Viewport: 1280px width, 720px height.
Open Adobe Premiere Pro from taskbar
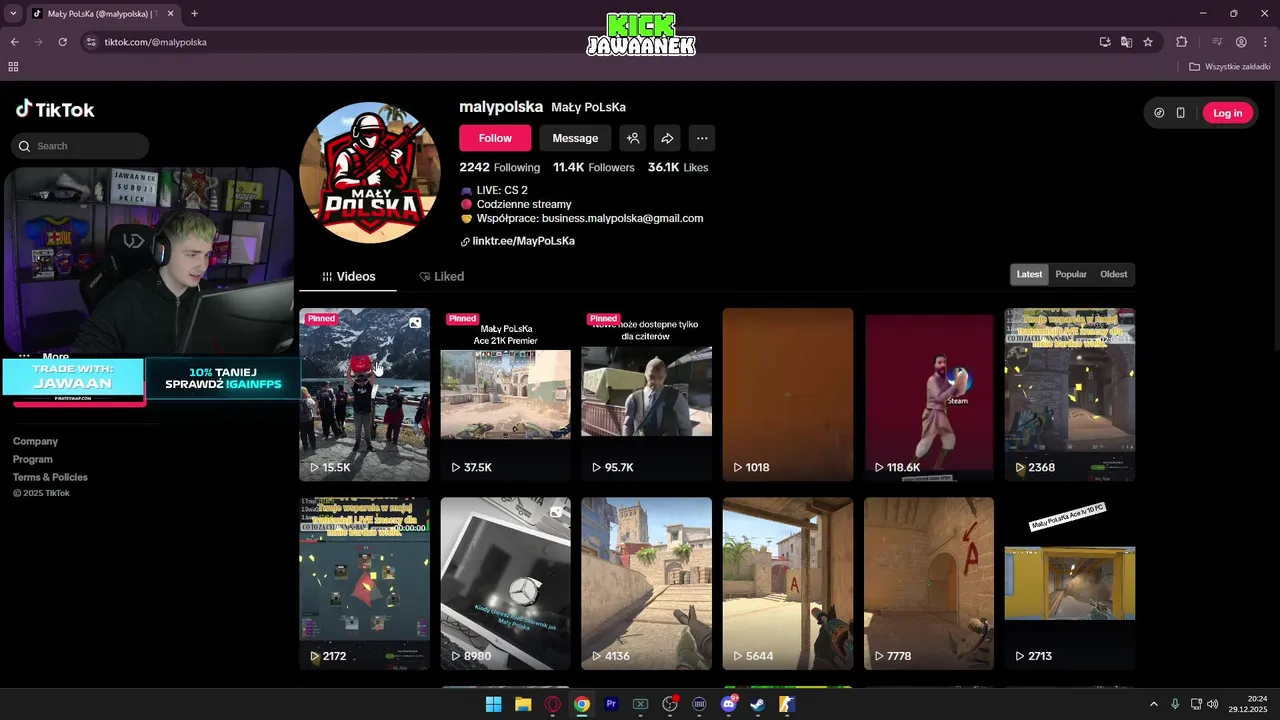(x=611, y=704)
